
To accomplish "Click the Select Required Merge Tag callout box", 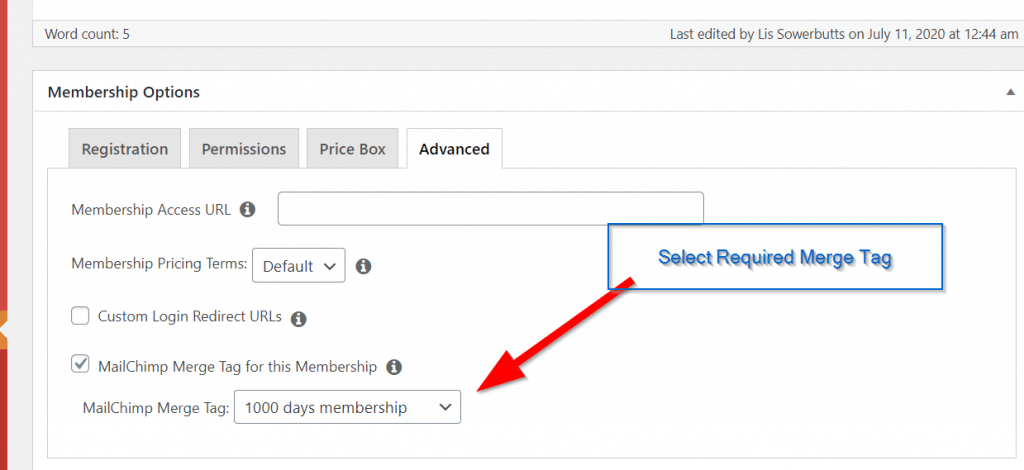I will click(x=775, y=257).
